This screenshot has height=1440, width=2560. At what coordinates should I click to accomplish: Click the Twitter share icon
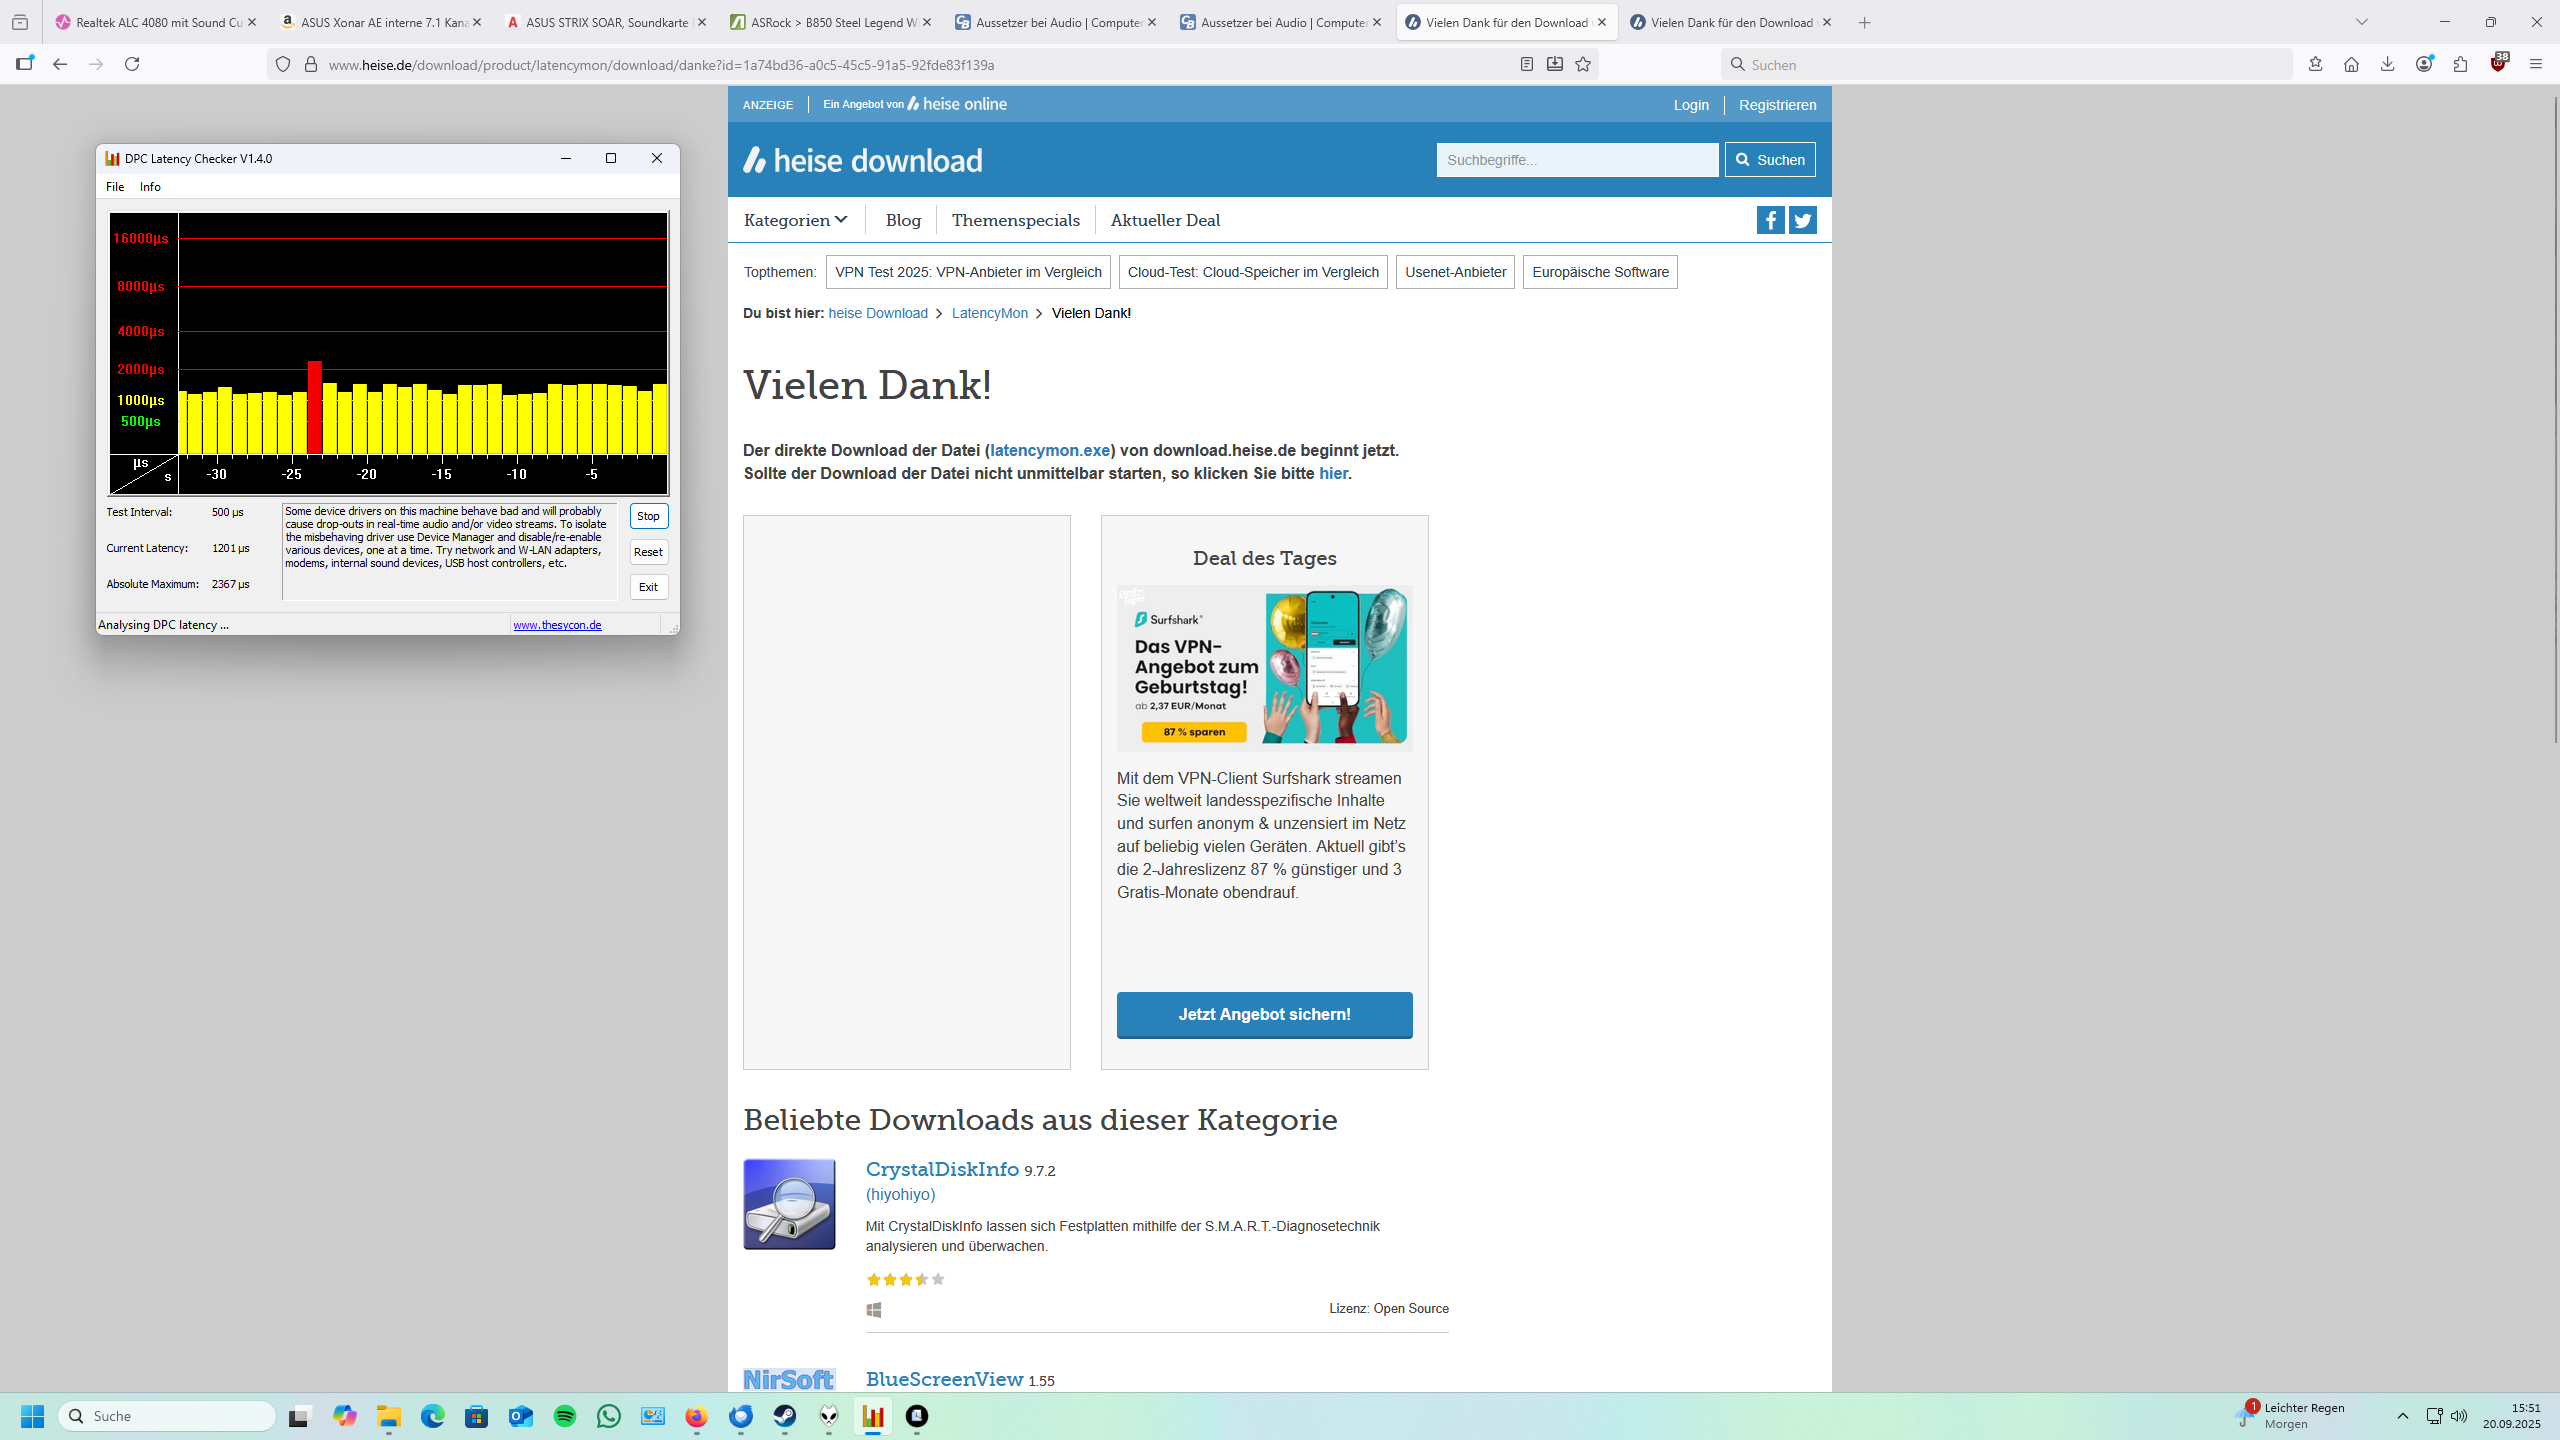(x=1802, y=220)
